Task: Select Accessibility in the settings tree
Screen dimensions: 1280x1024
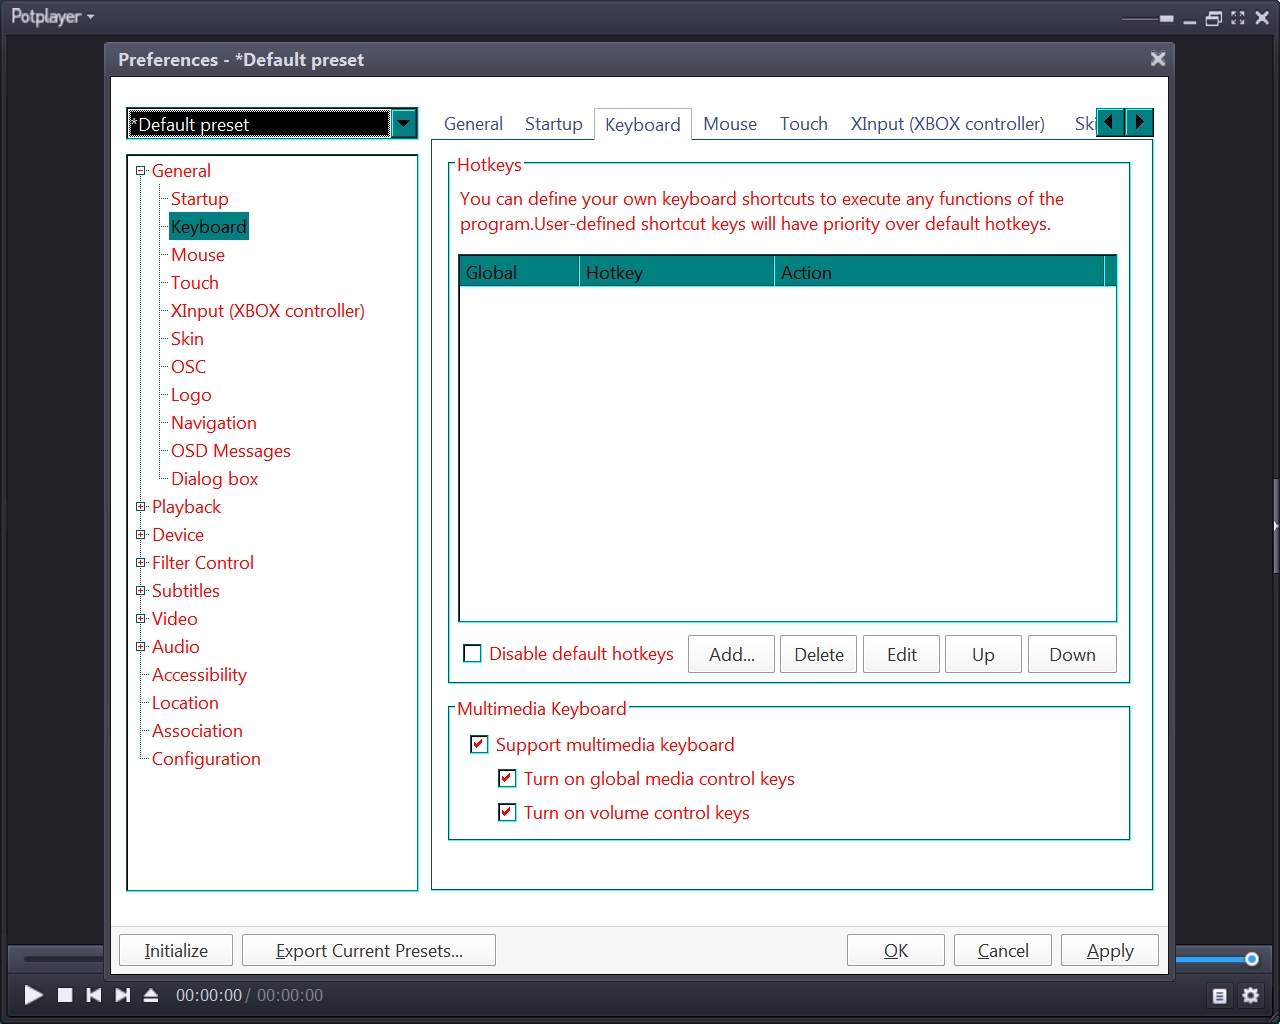Action: pyautogui.click(x=199, y=675)
